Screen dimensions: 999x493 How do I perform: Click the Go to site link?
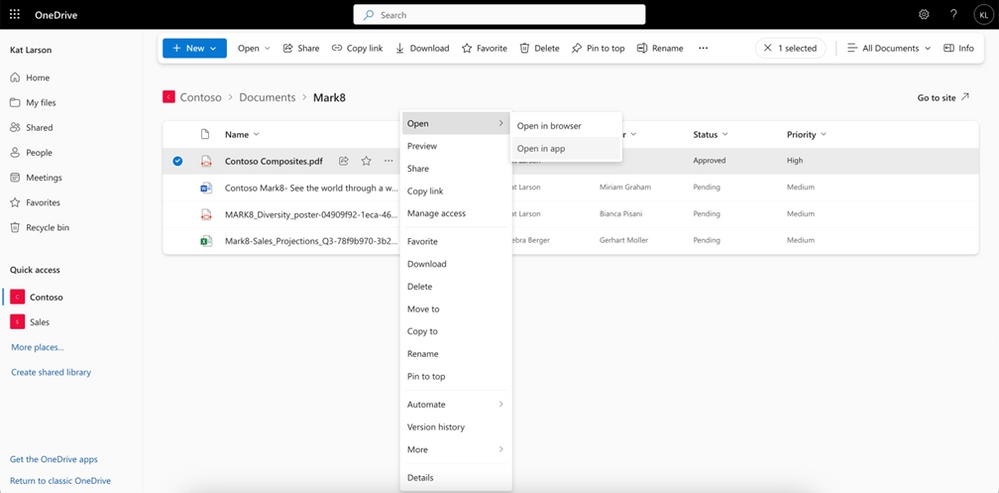[x=942, y=98]
